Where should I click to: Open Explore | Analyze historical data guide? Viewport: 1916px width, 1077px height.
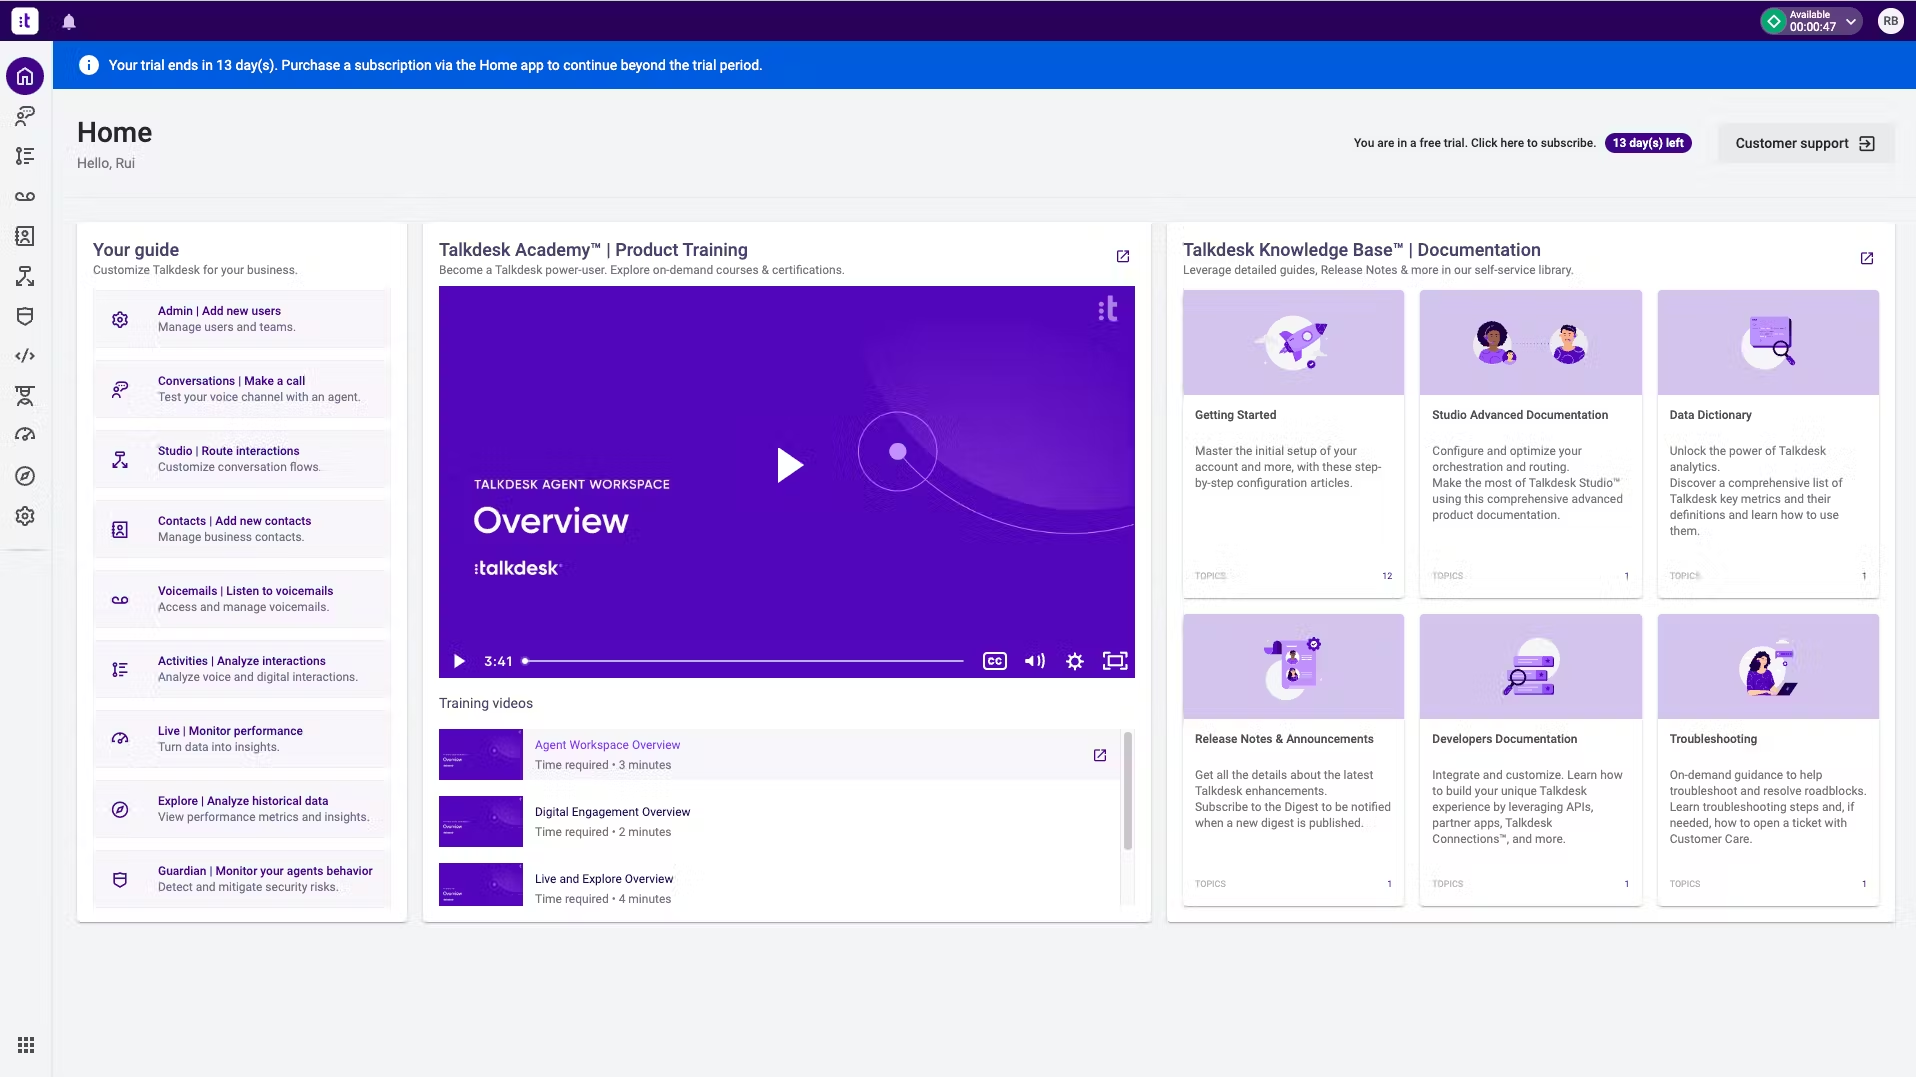[x=242, y=809]
